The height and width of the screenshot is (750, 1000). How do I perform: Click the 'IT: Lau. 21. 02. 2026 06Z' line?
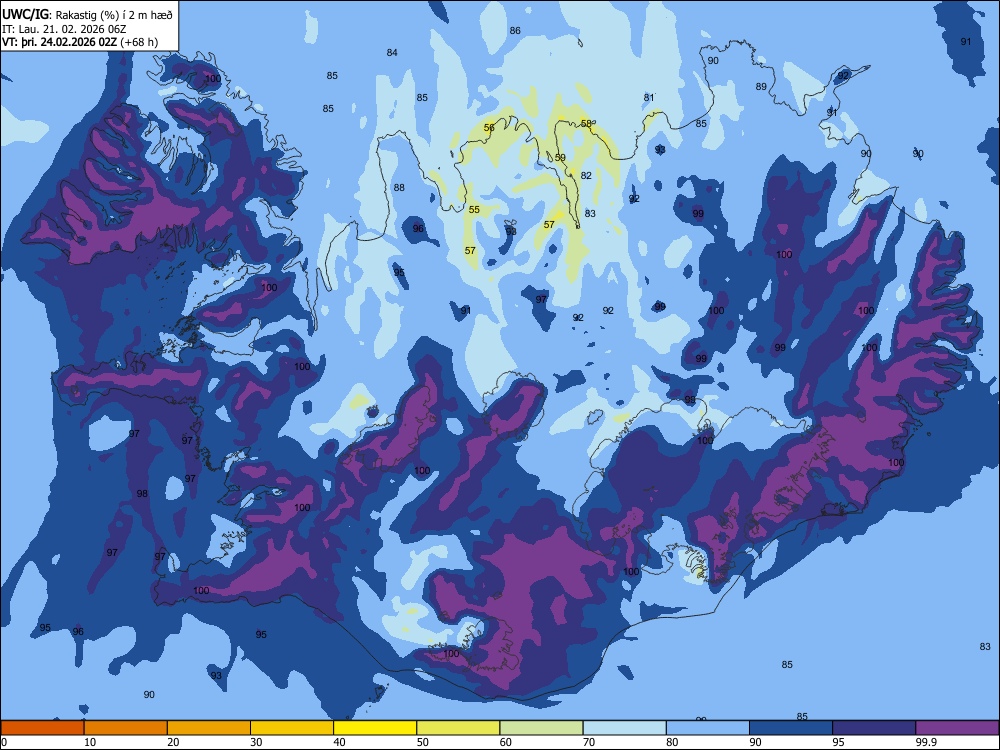click(x=64, y=29)
